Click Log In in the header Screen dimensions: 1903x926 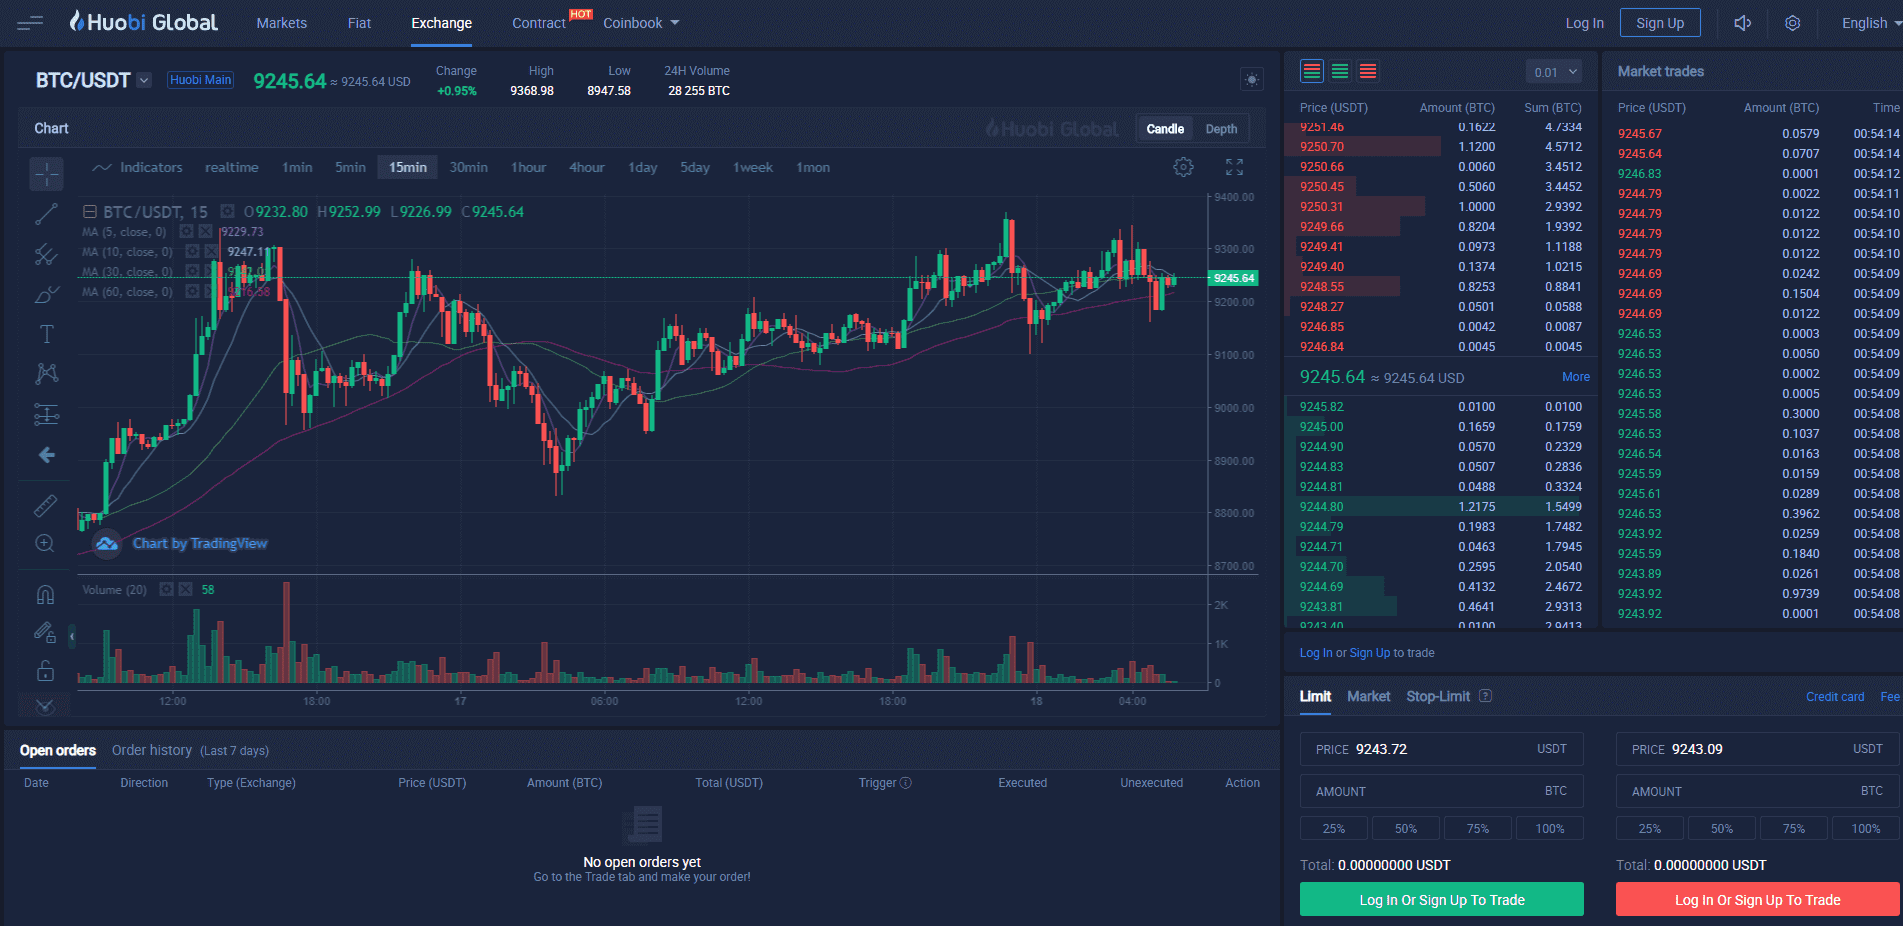(x=1584, y=23)
